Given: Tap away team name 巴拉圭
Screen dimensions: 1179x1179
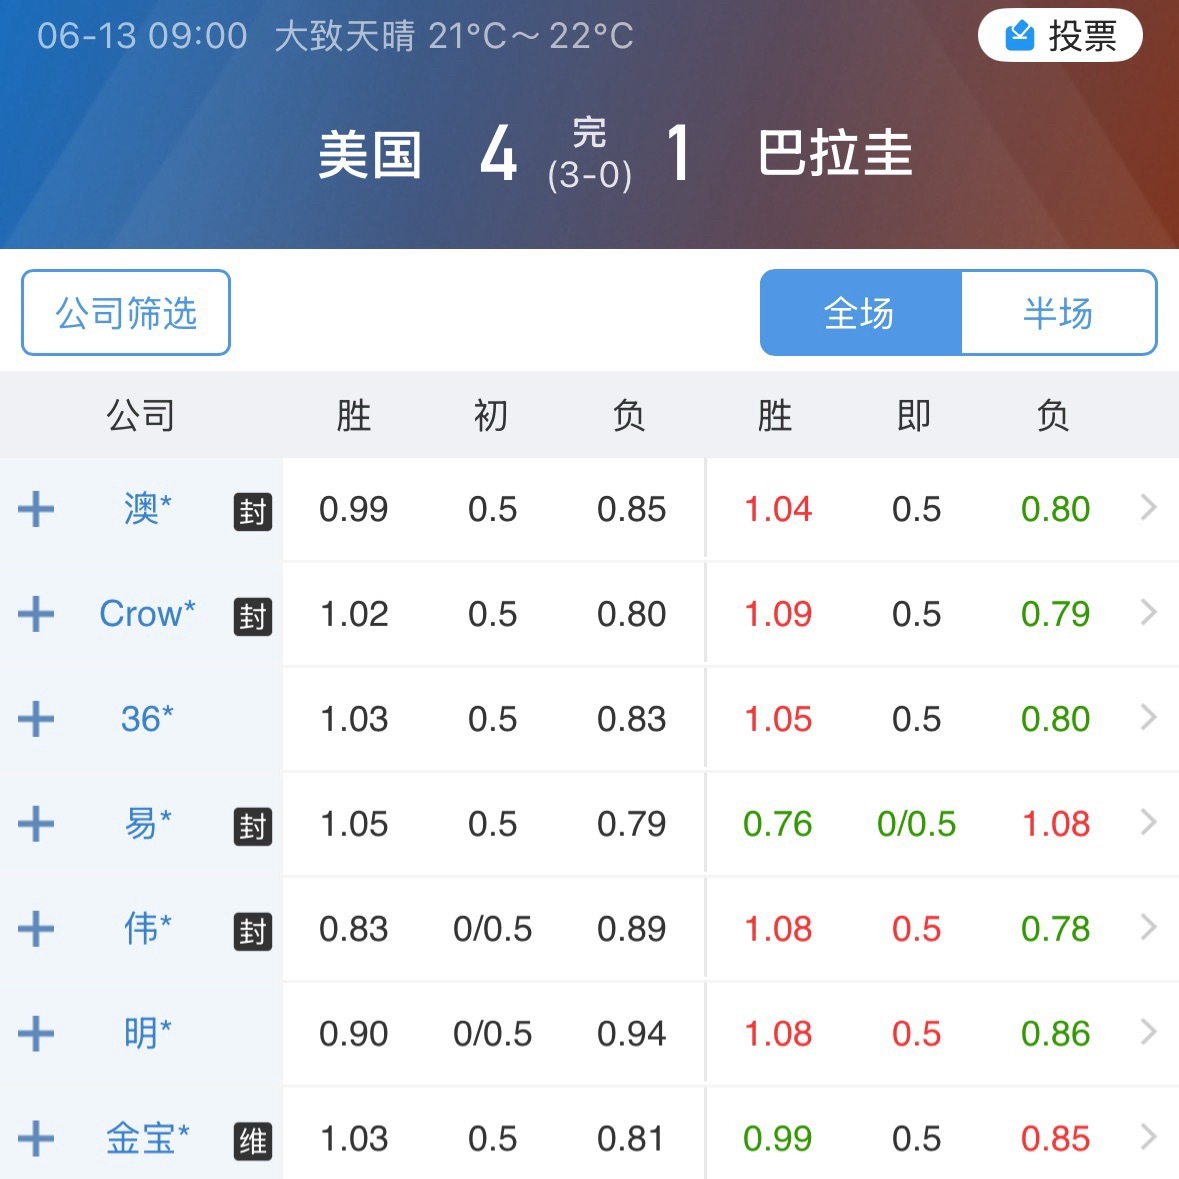Looking at the screenshot, I should 835,153.
